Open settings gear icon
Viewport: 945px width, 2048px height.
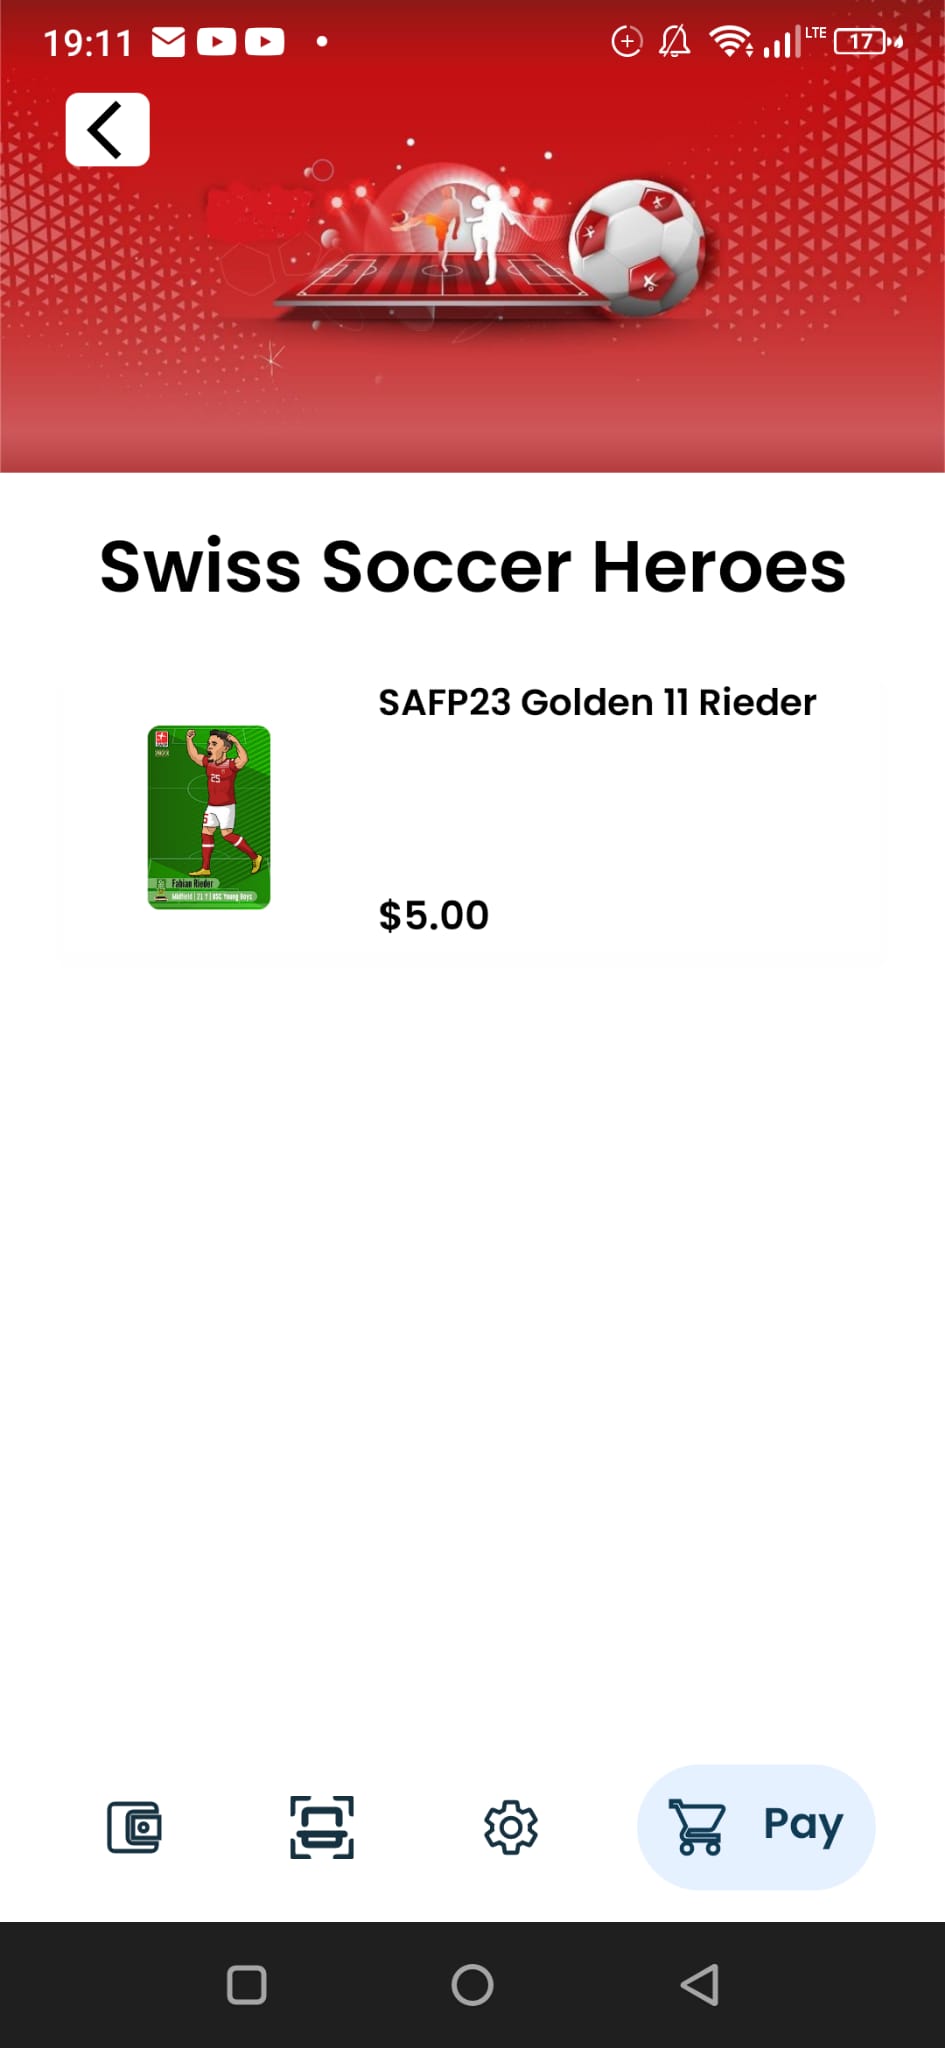[511, 1827]
